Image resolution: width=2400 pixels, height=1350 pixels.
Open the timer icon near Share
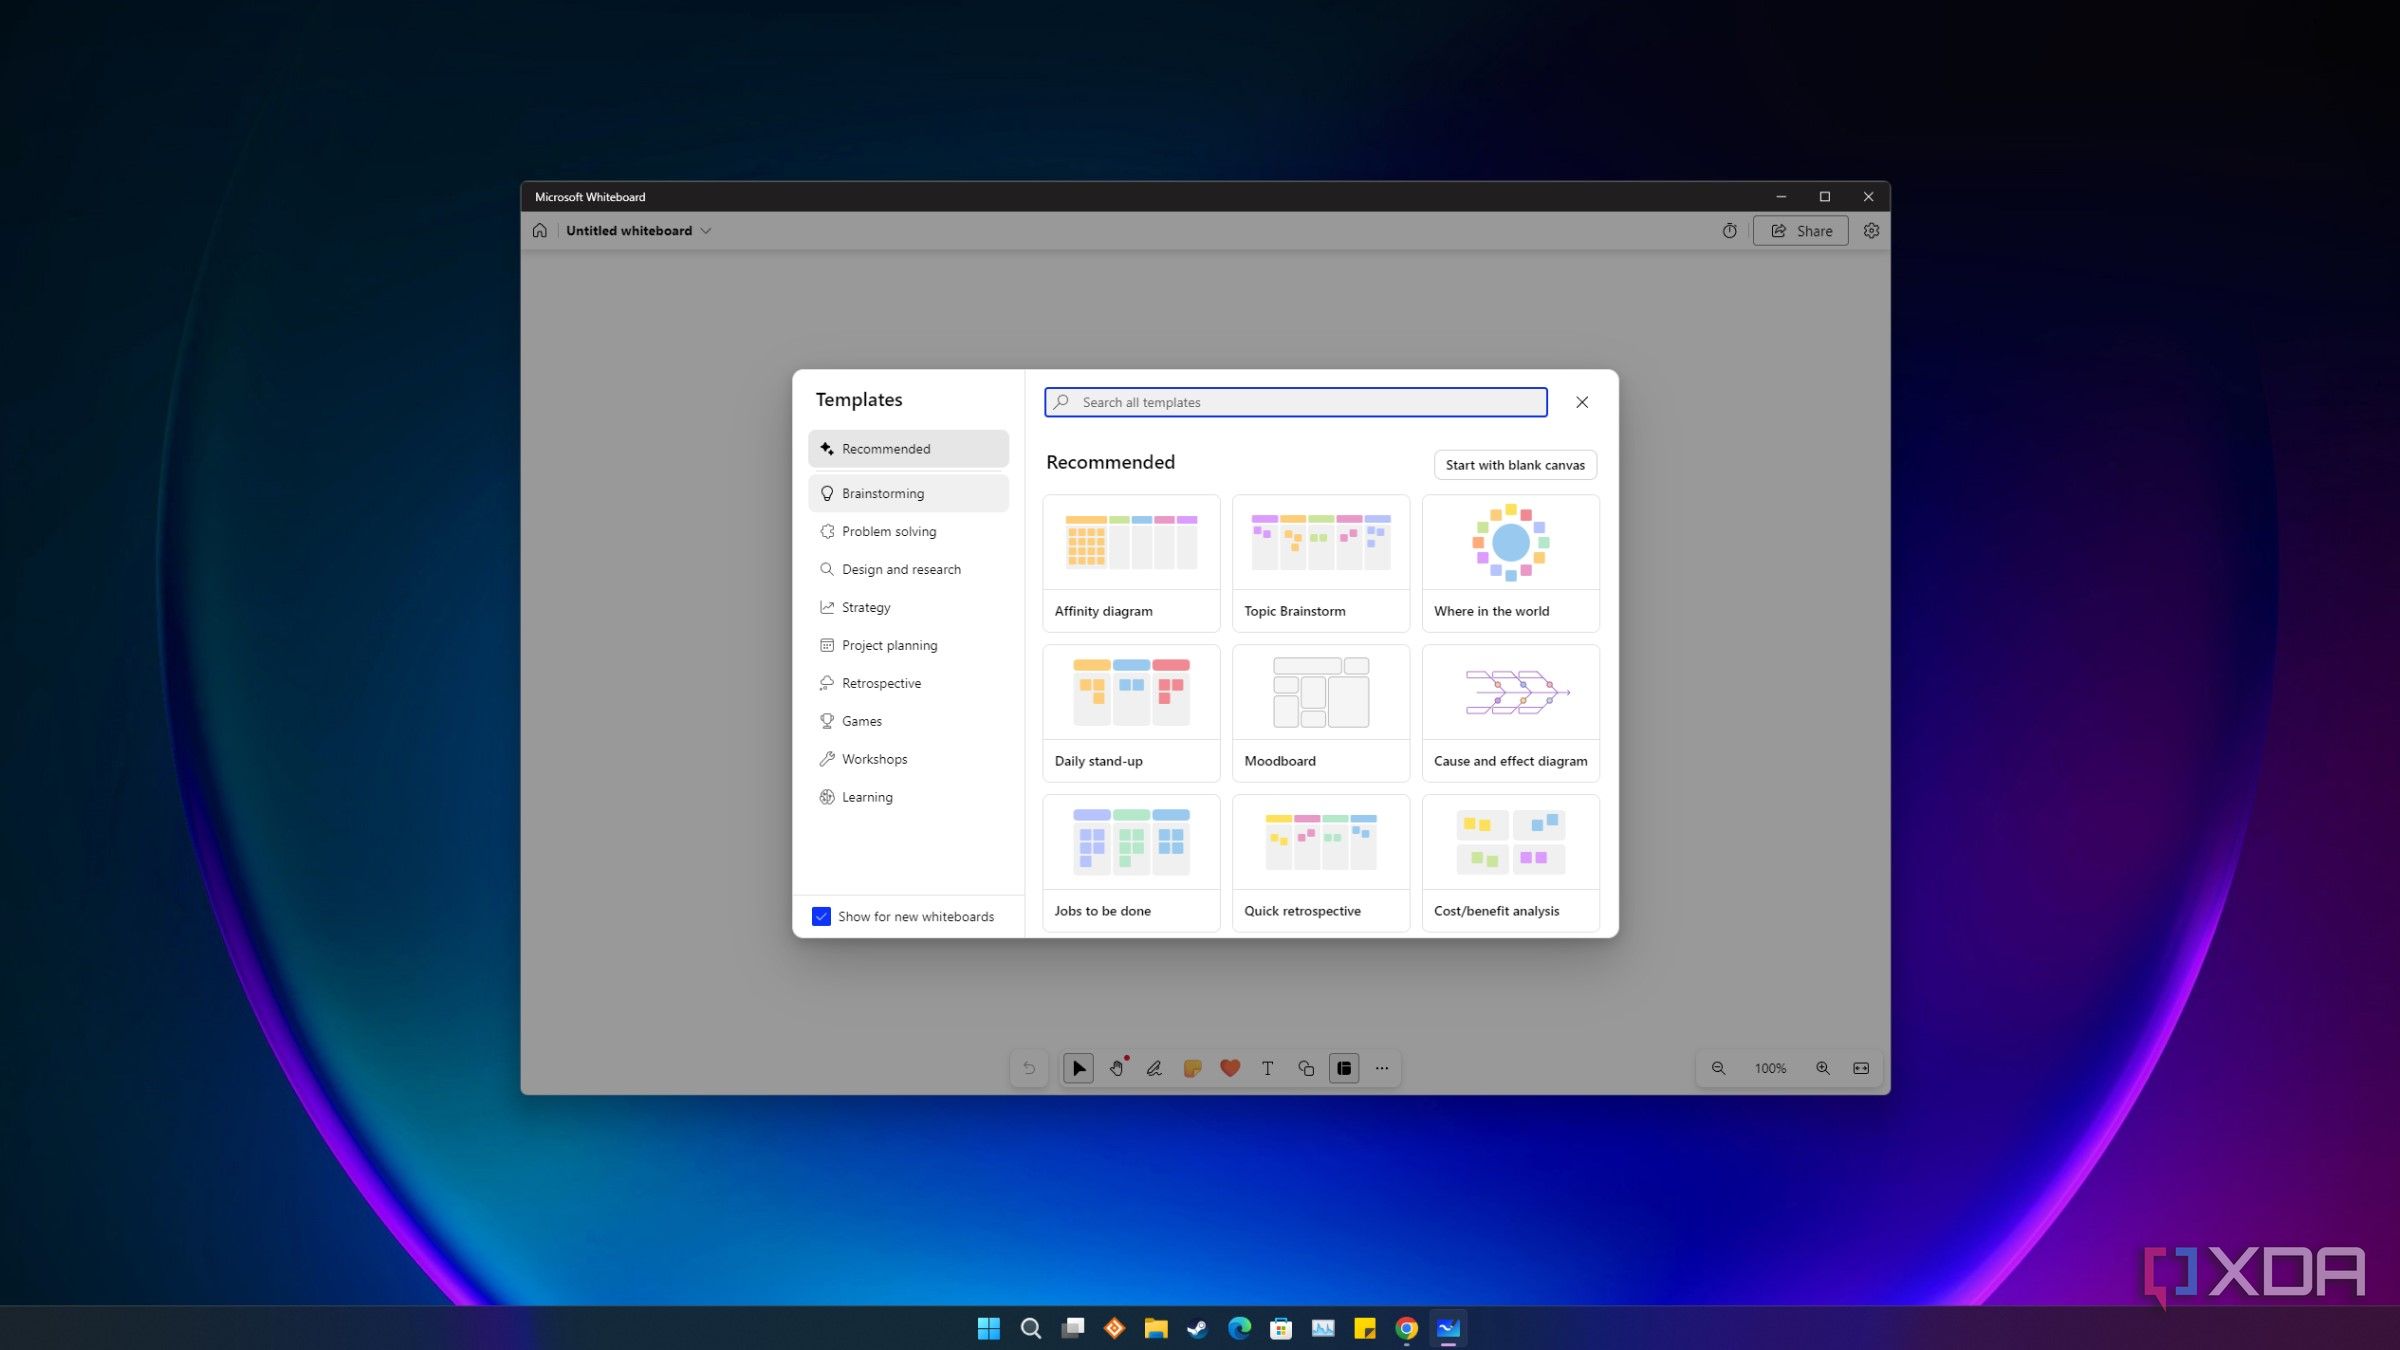[1729, 230]
